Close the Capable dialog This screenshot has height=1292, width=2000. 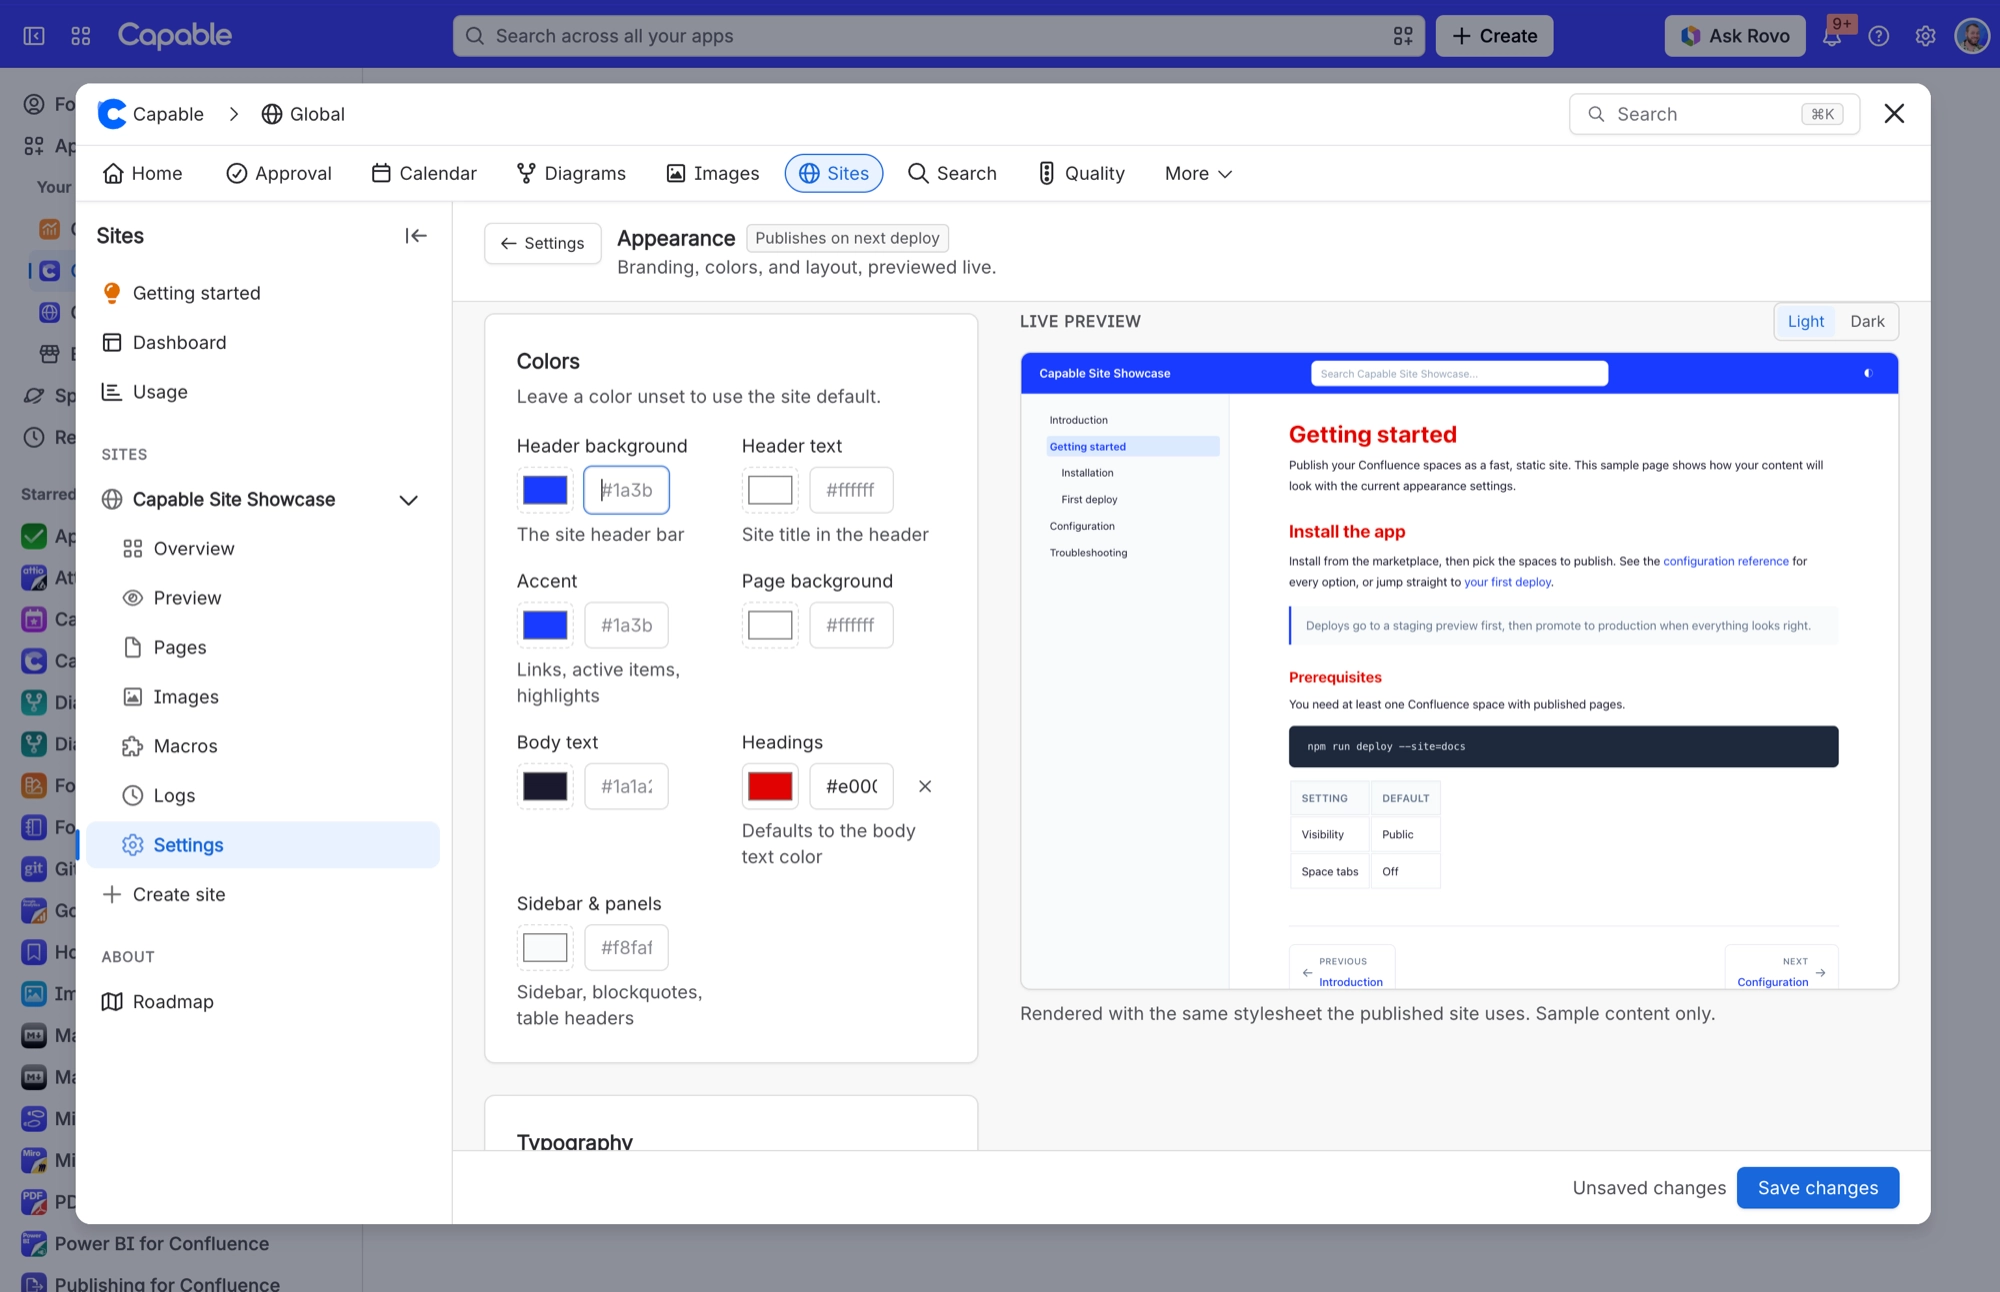tap(1894, 114)
